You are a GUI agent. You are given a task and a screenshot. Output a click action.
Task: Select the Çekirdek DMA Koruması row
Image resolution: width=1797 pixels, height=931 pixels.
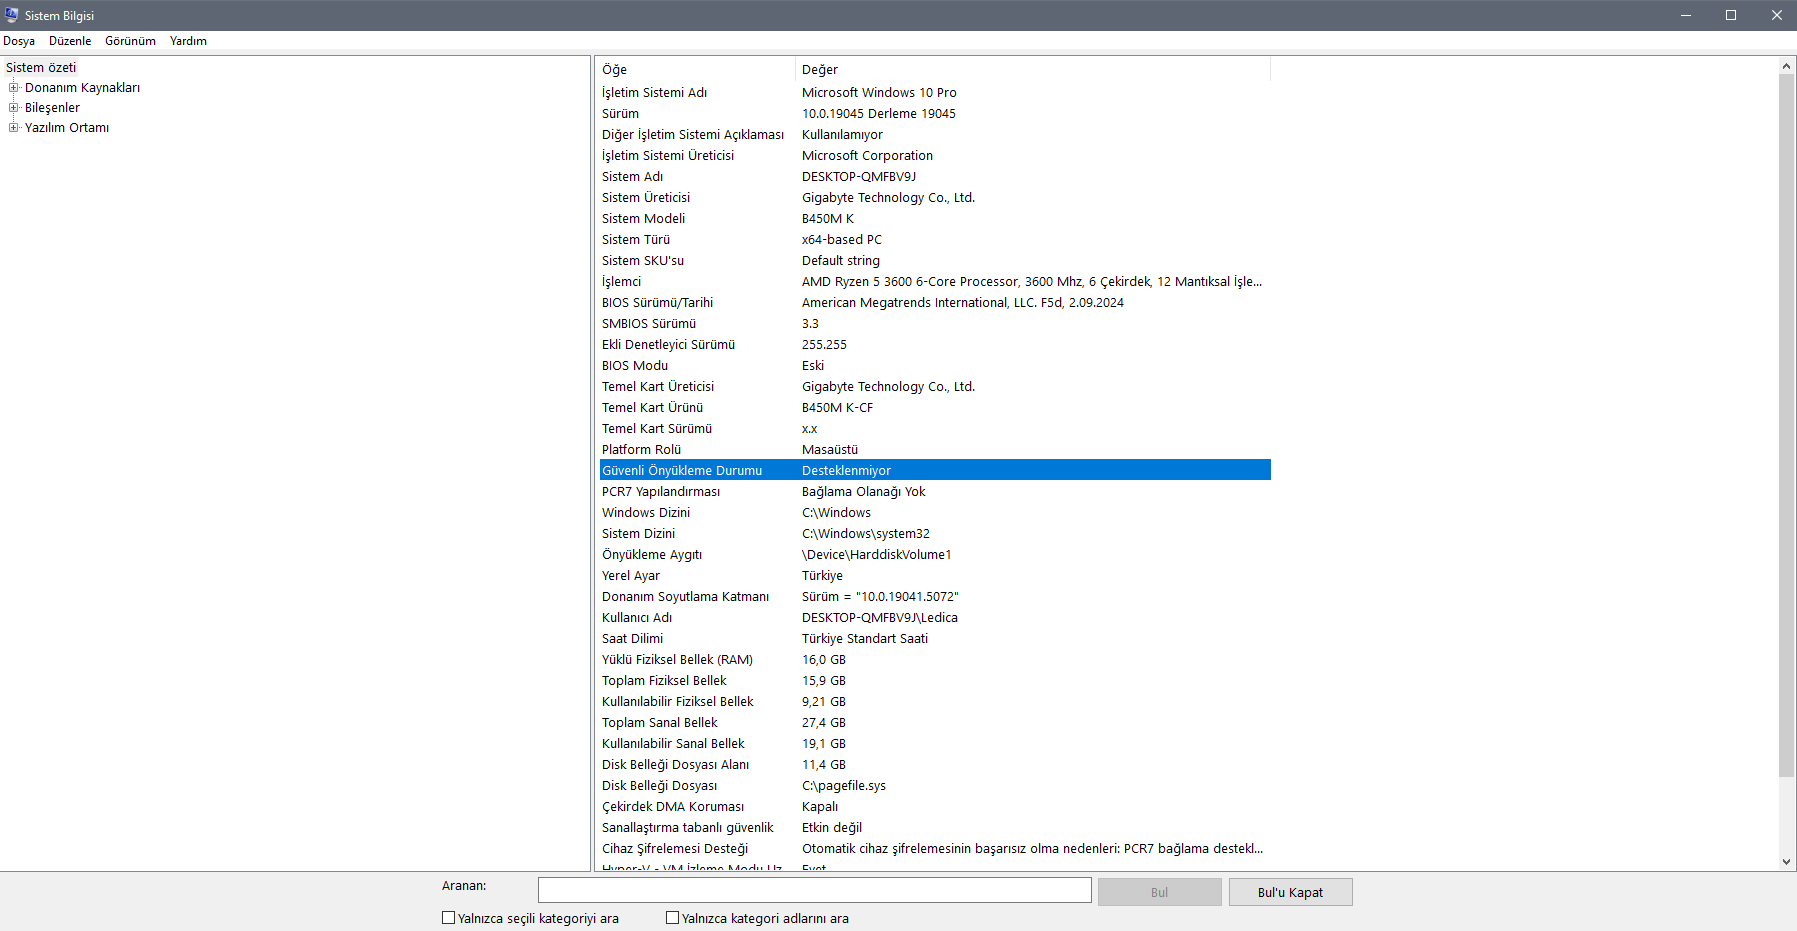[935, 807]
